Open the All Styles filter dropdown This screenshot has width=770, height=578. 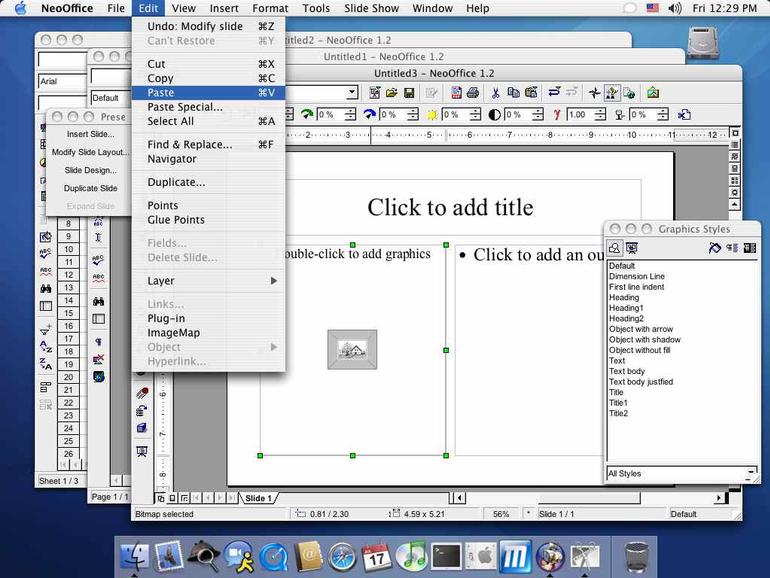tap(751, 473)
